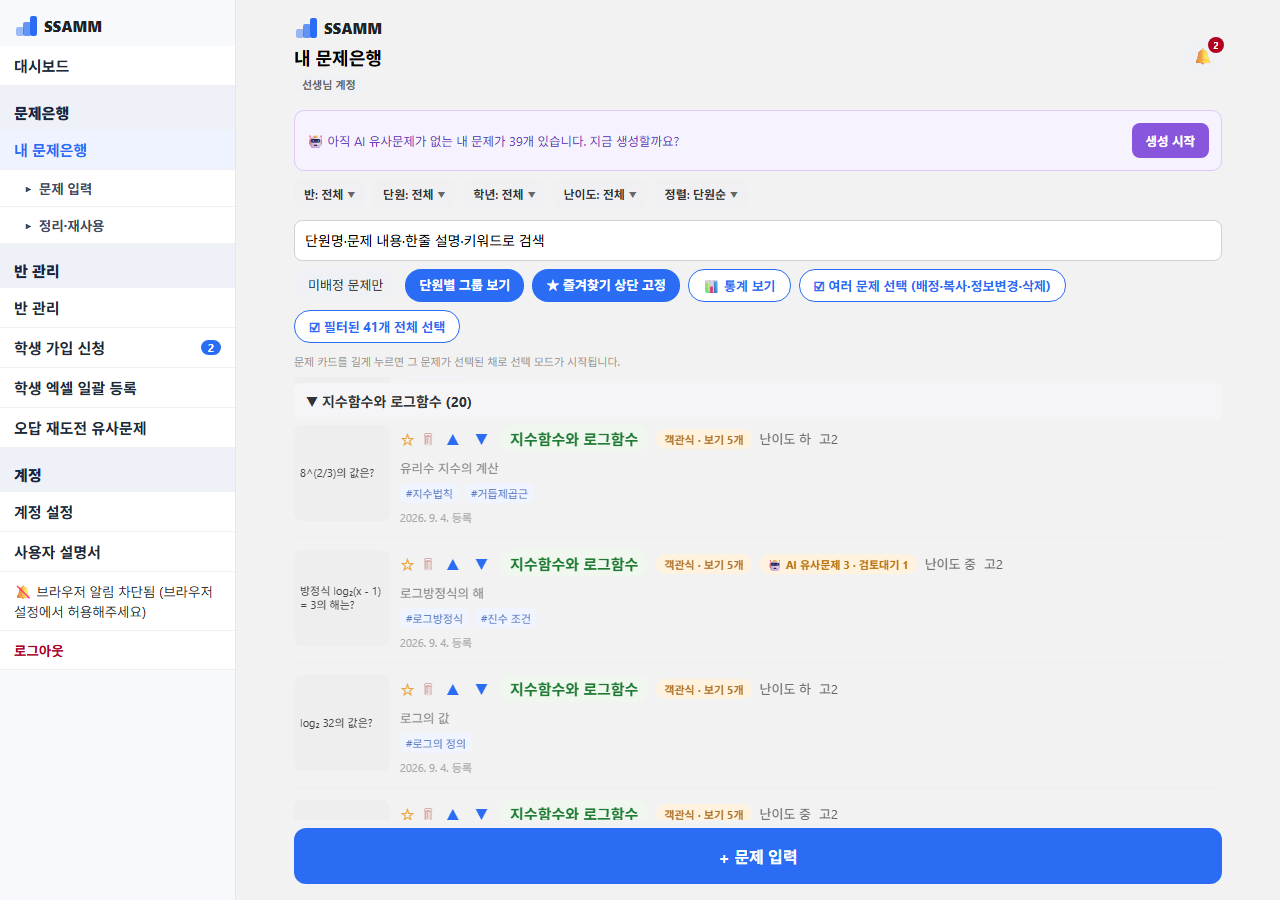Click the SSAMM logo in the main header

tap(338, 28)
